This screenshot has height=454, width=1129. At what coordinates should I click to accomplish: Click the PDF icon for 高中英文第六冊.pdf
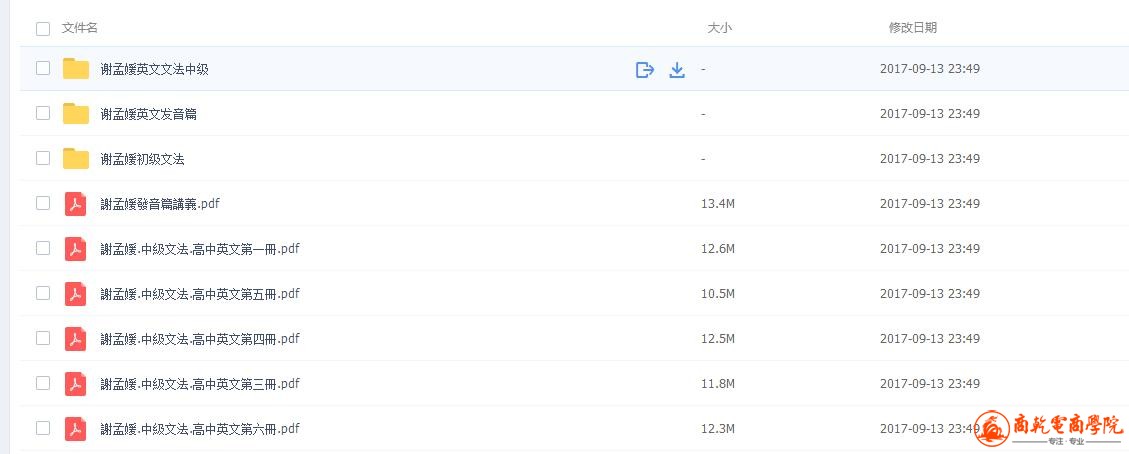(76, 429)
